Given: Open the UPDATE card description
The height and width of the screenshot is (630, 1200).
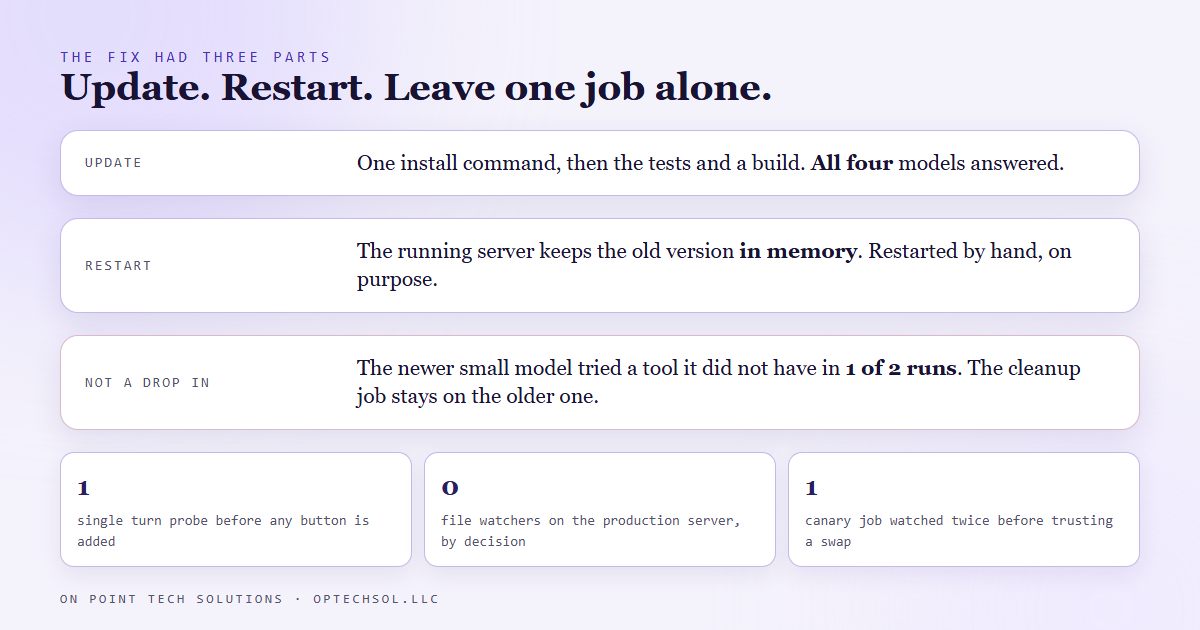Looking at the screenshot, I should click(710, 163).
